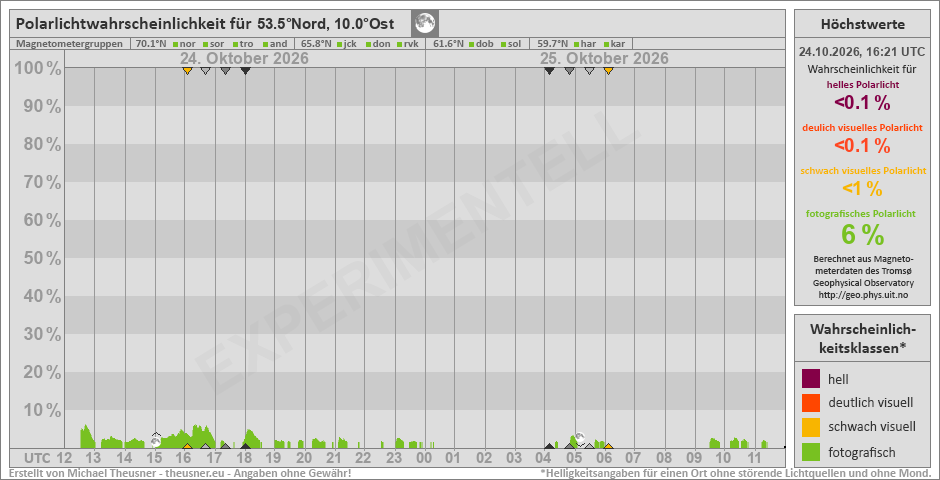The height and width of the screenshot is (480, 940).
Task: Click the green status square for station and
Action: [x=266, y=44]
